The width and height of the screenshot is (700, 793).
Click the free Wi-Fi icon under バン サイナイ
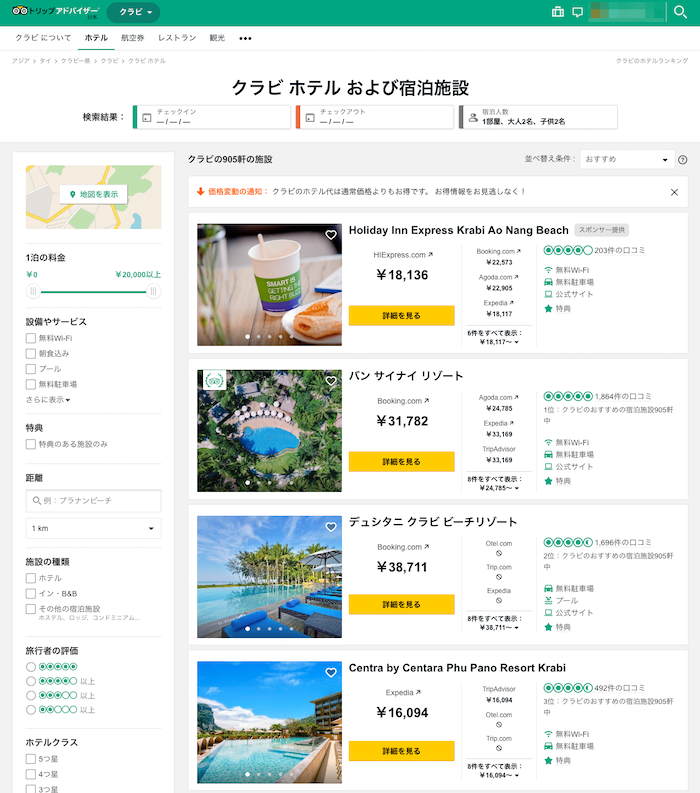click(548, 443)
